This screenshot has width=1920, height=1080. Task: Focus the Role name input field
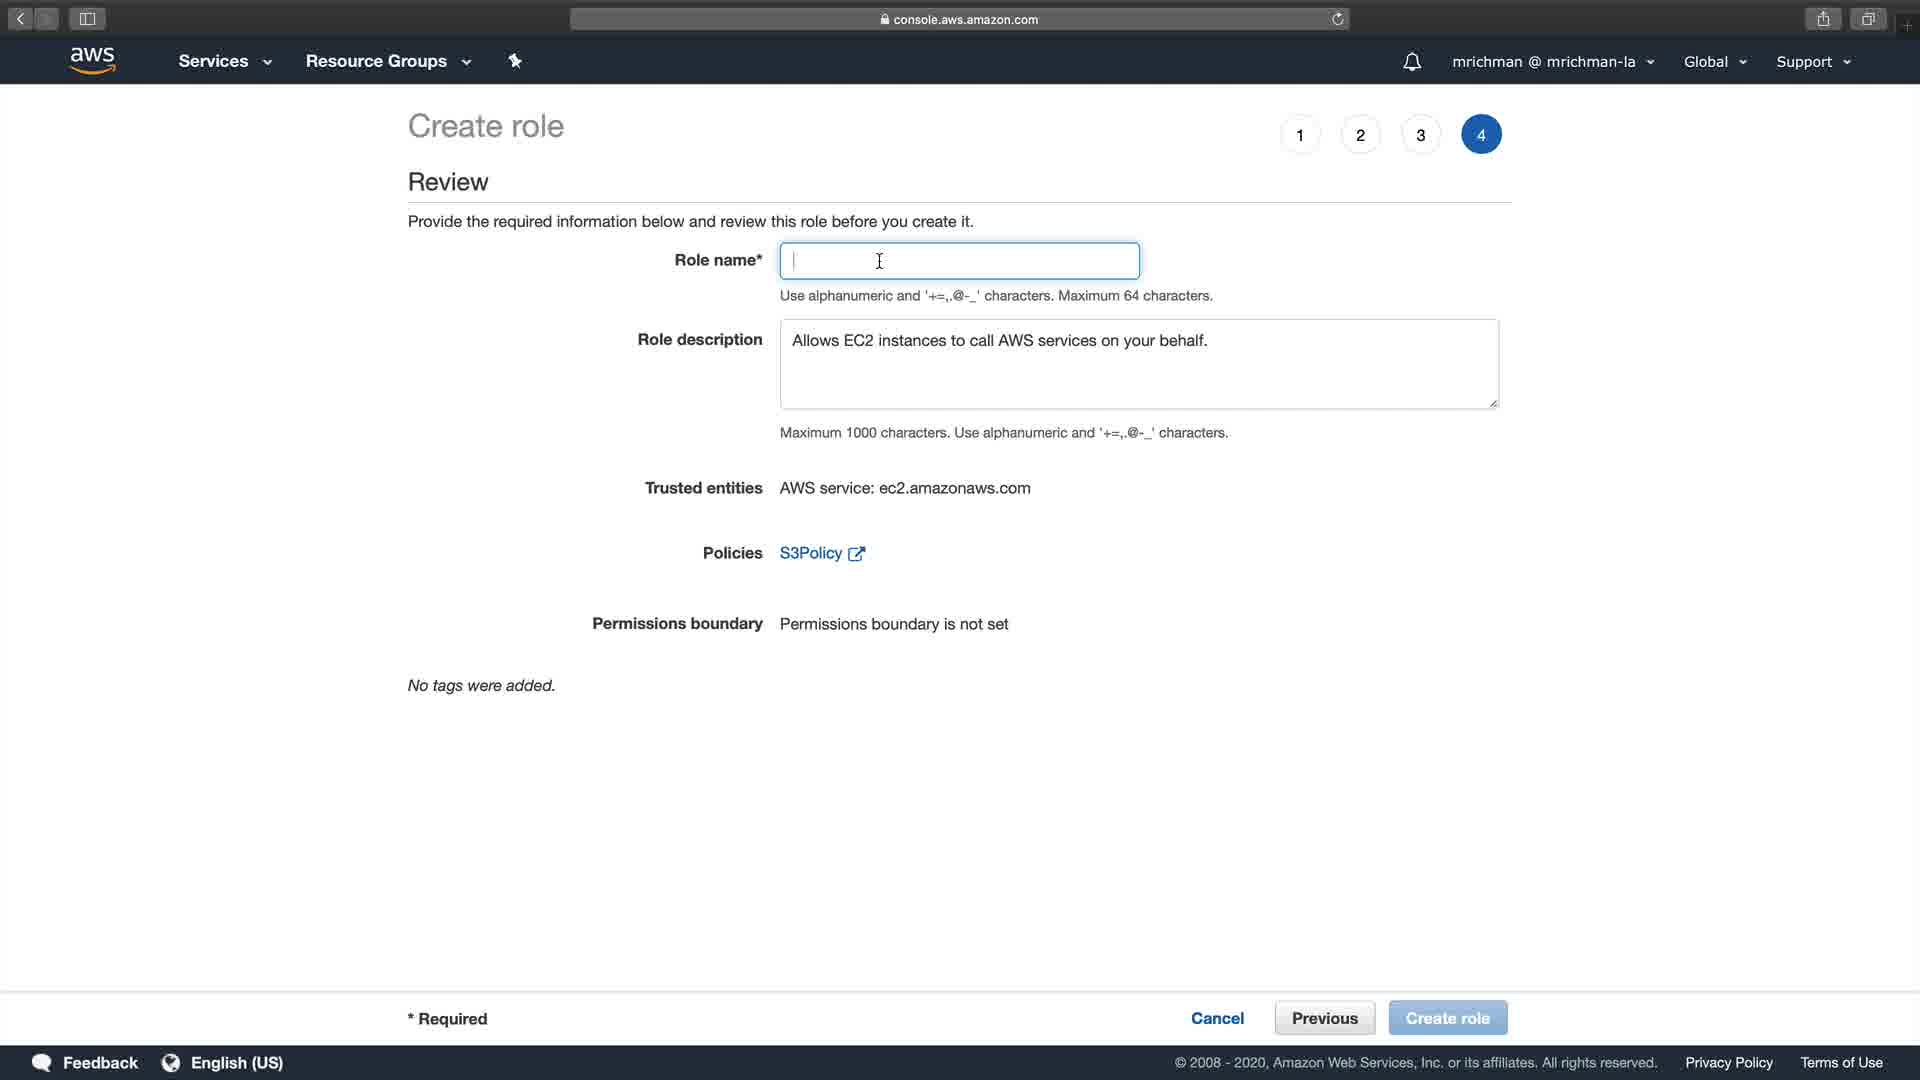coord(959,261)
